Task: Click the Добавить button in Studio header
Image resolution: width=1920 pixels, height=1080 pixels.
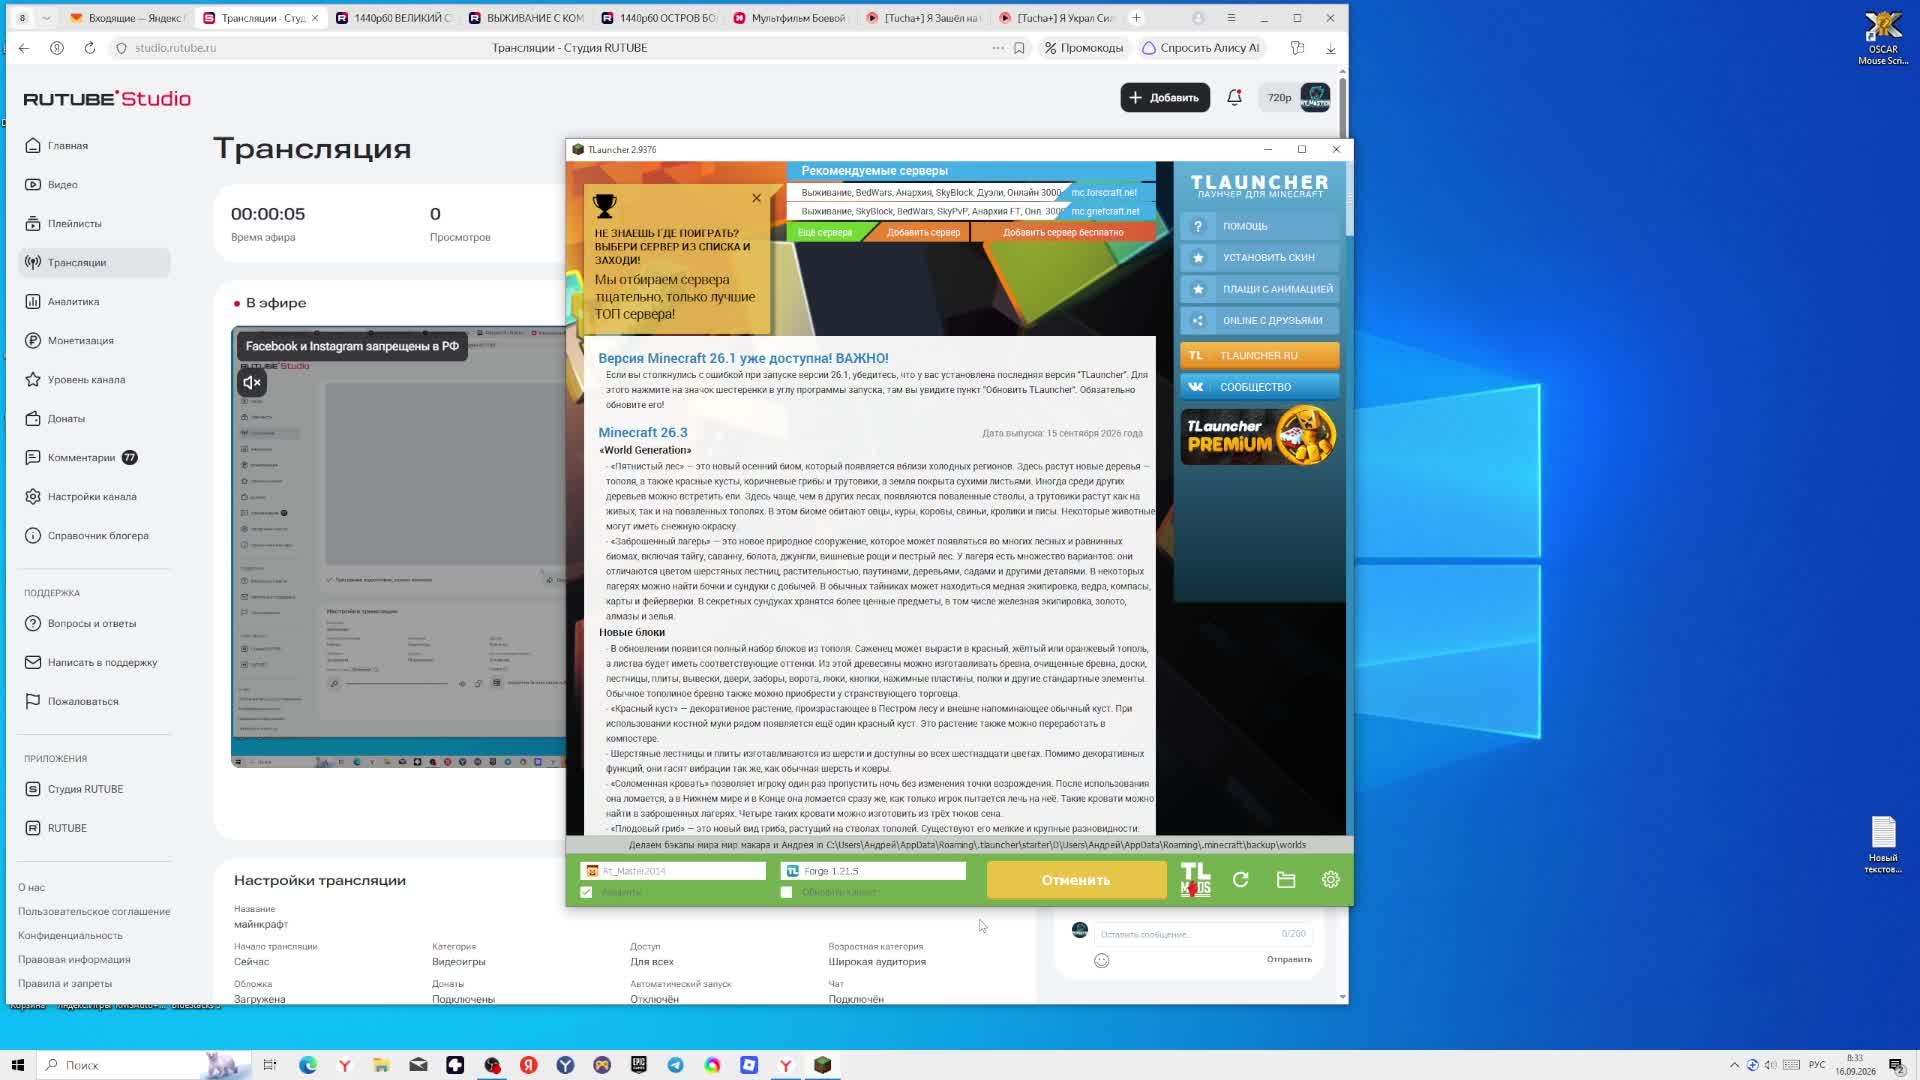Action: 1165,97
